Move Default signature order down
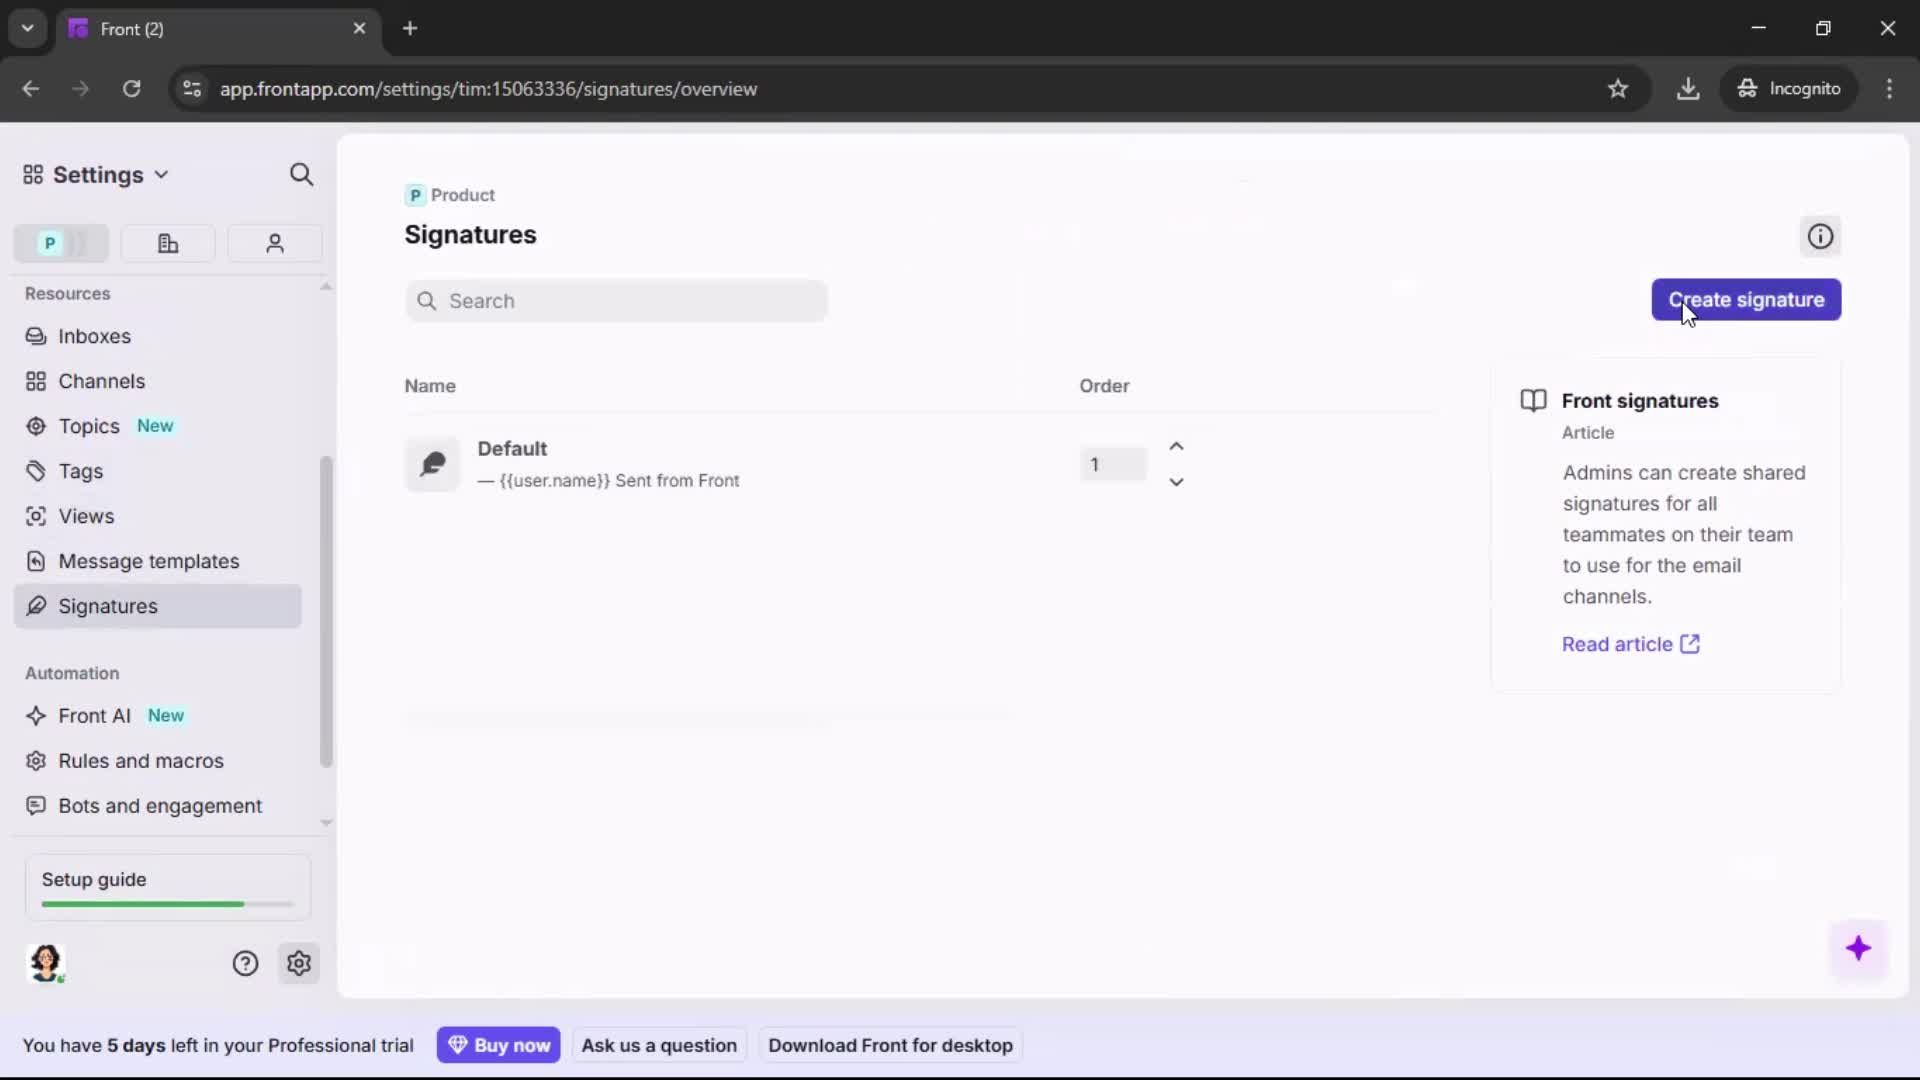The image size is (1920, 1080). 1176,483
